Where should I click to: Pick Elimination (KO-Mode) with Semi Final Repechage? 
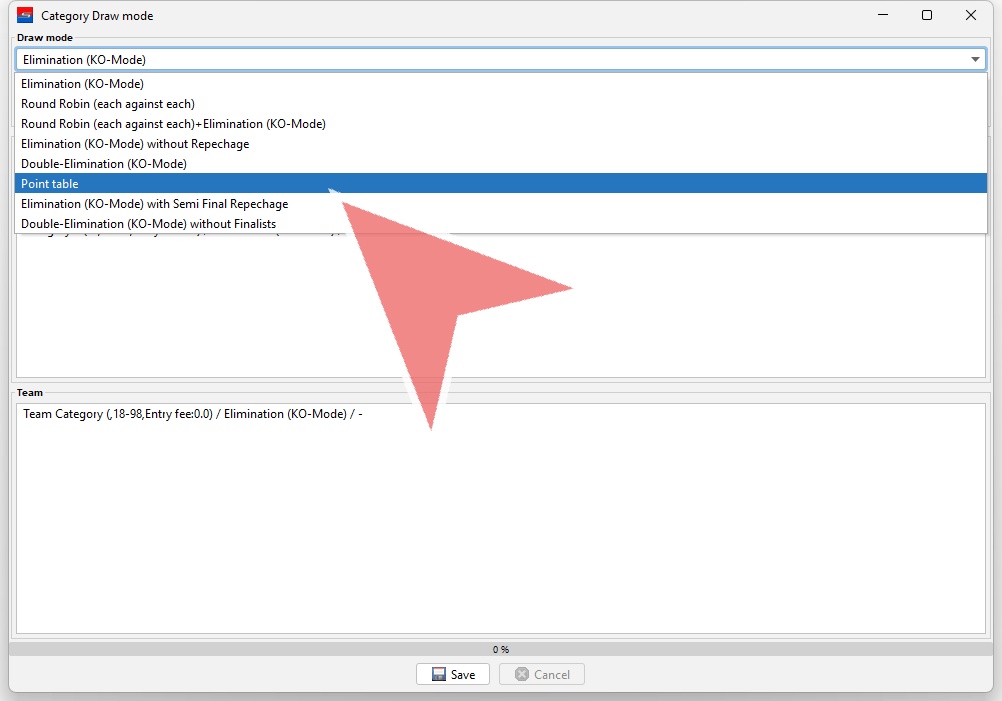click(154, 204)
